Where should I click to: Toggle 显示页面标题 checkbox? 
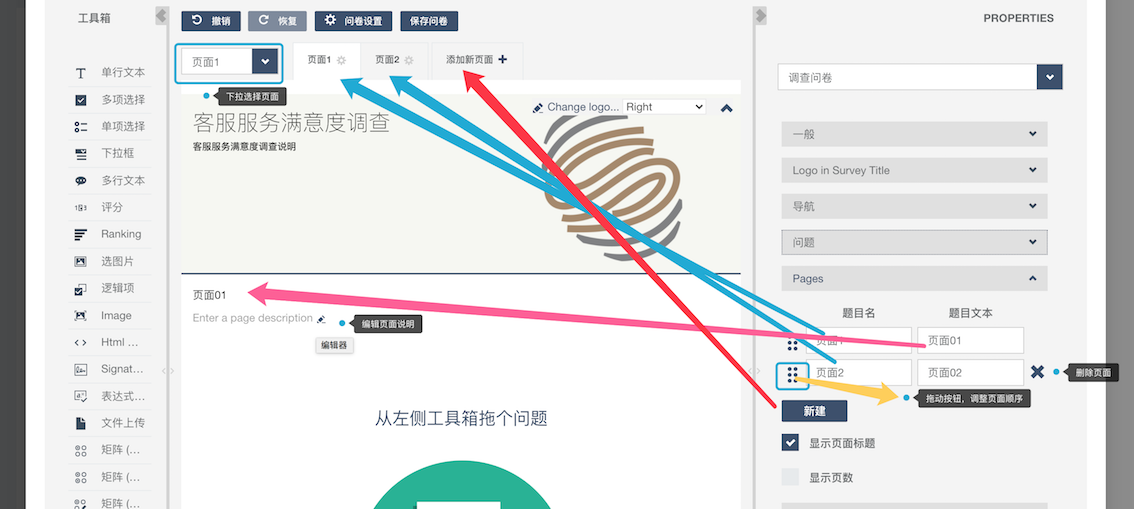pos(790,443)
